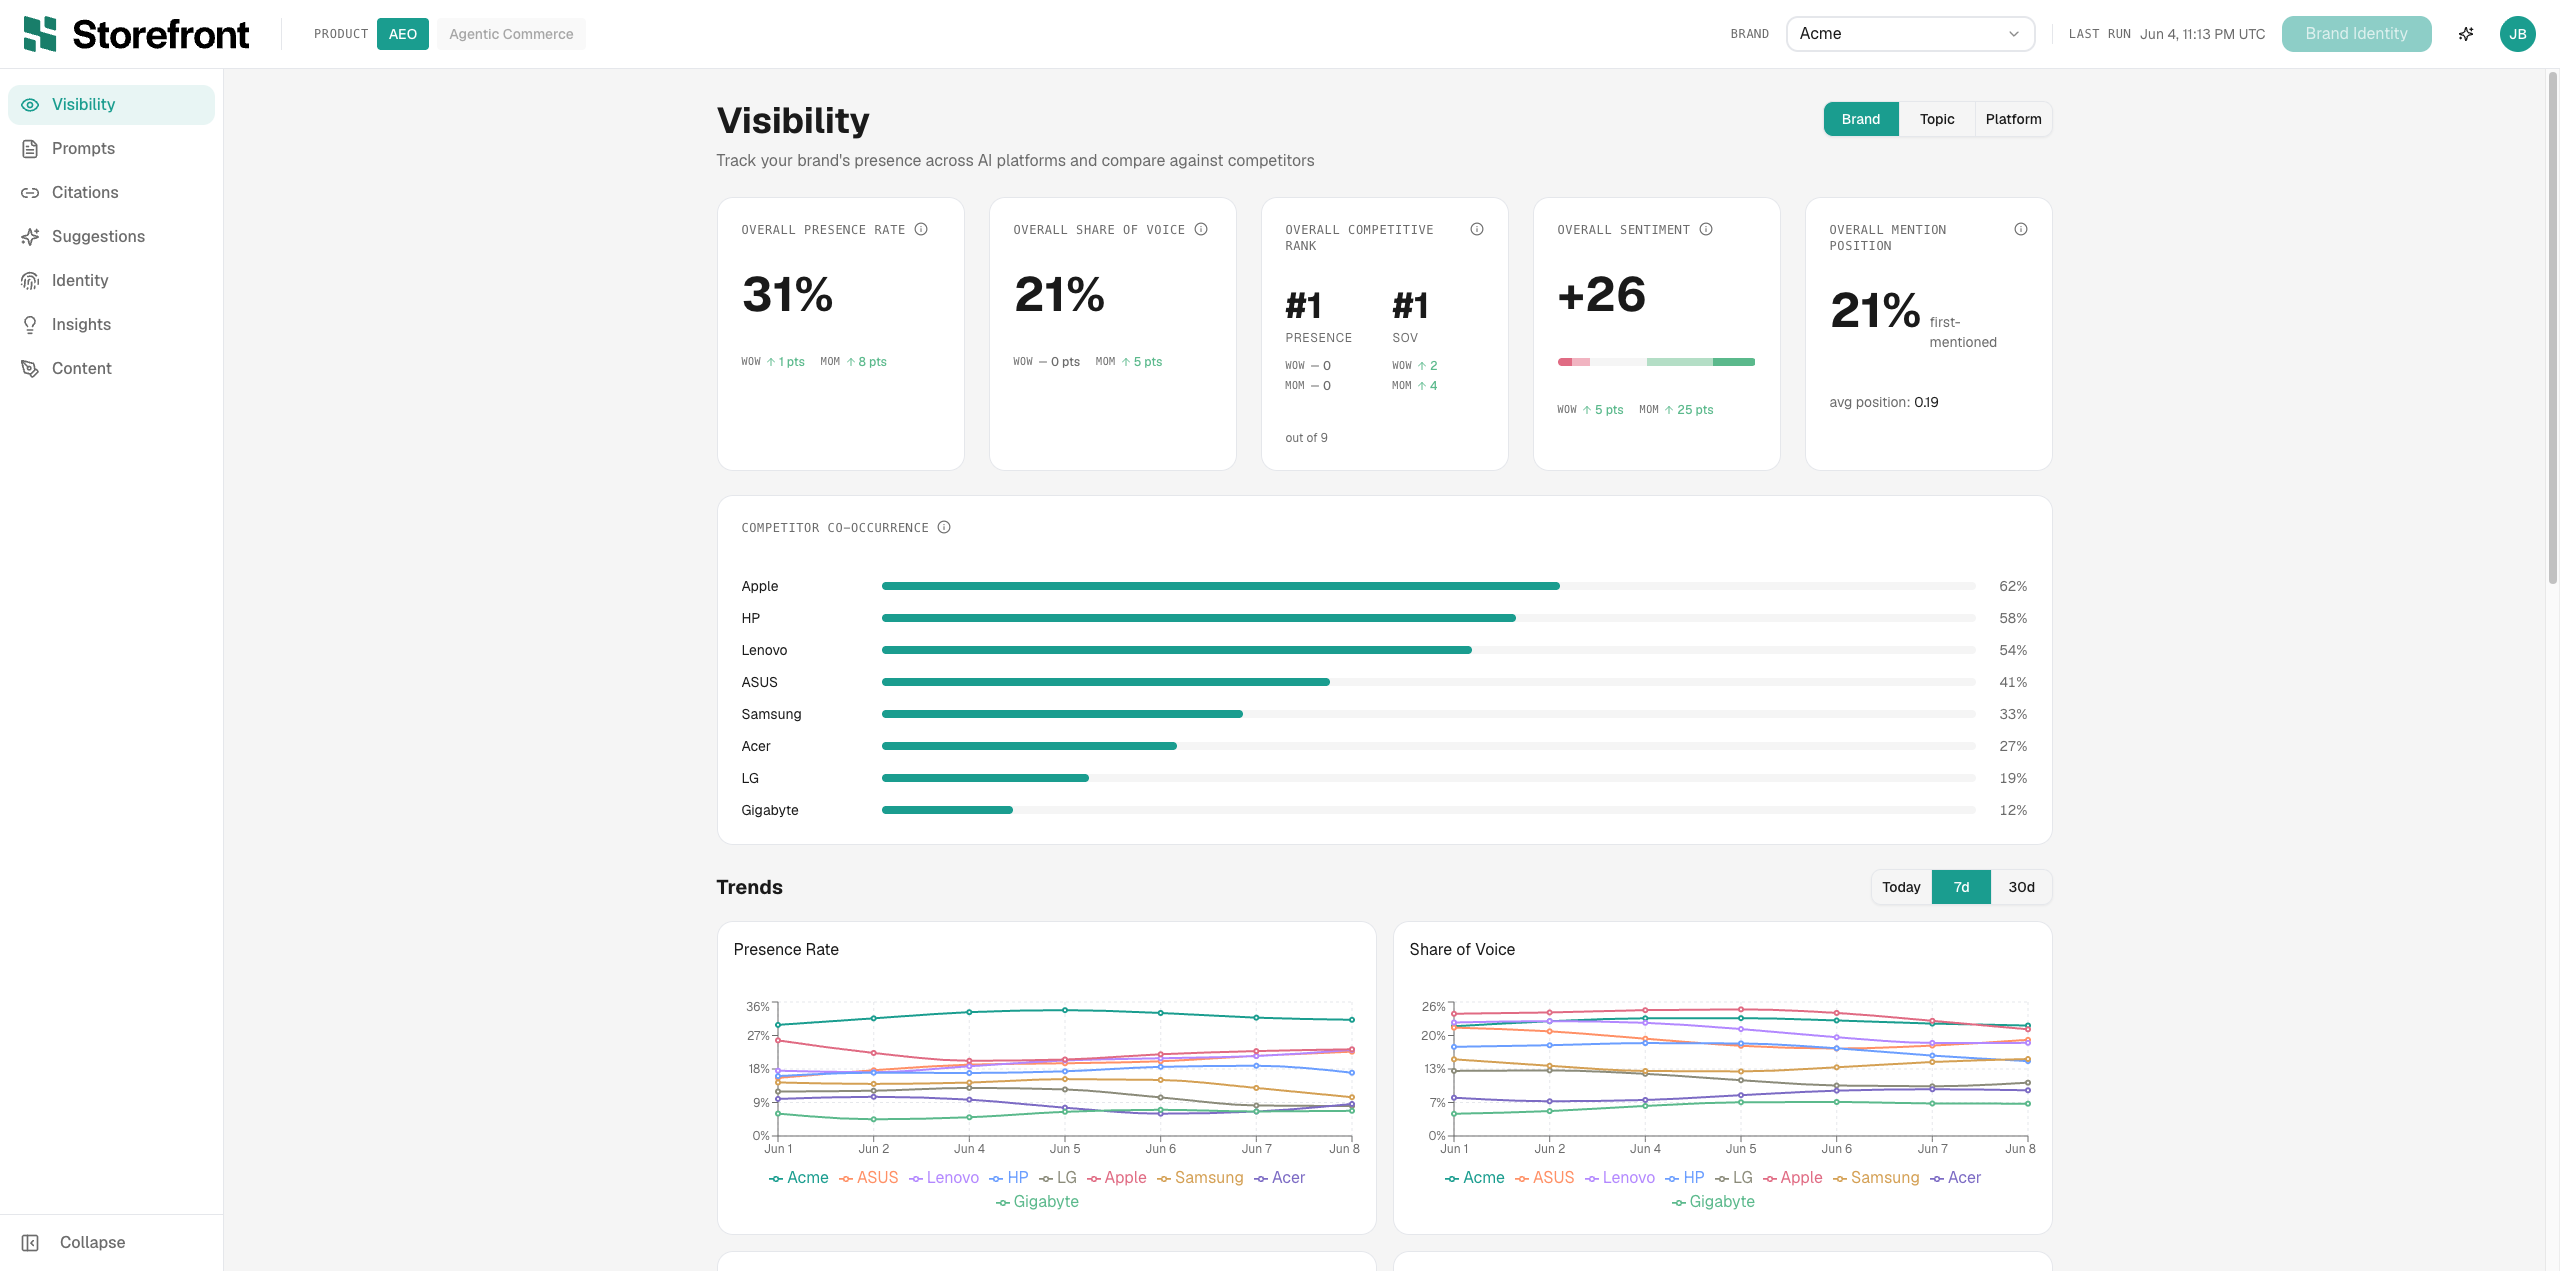The height and width of the screenshot is (1271, 2560).
Task: Click the sentiment distribution bar
Action: point(1656,362)
